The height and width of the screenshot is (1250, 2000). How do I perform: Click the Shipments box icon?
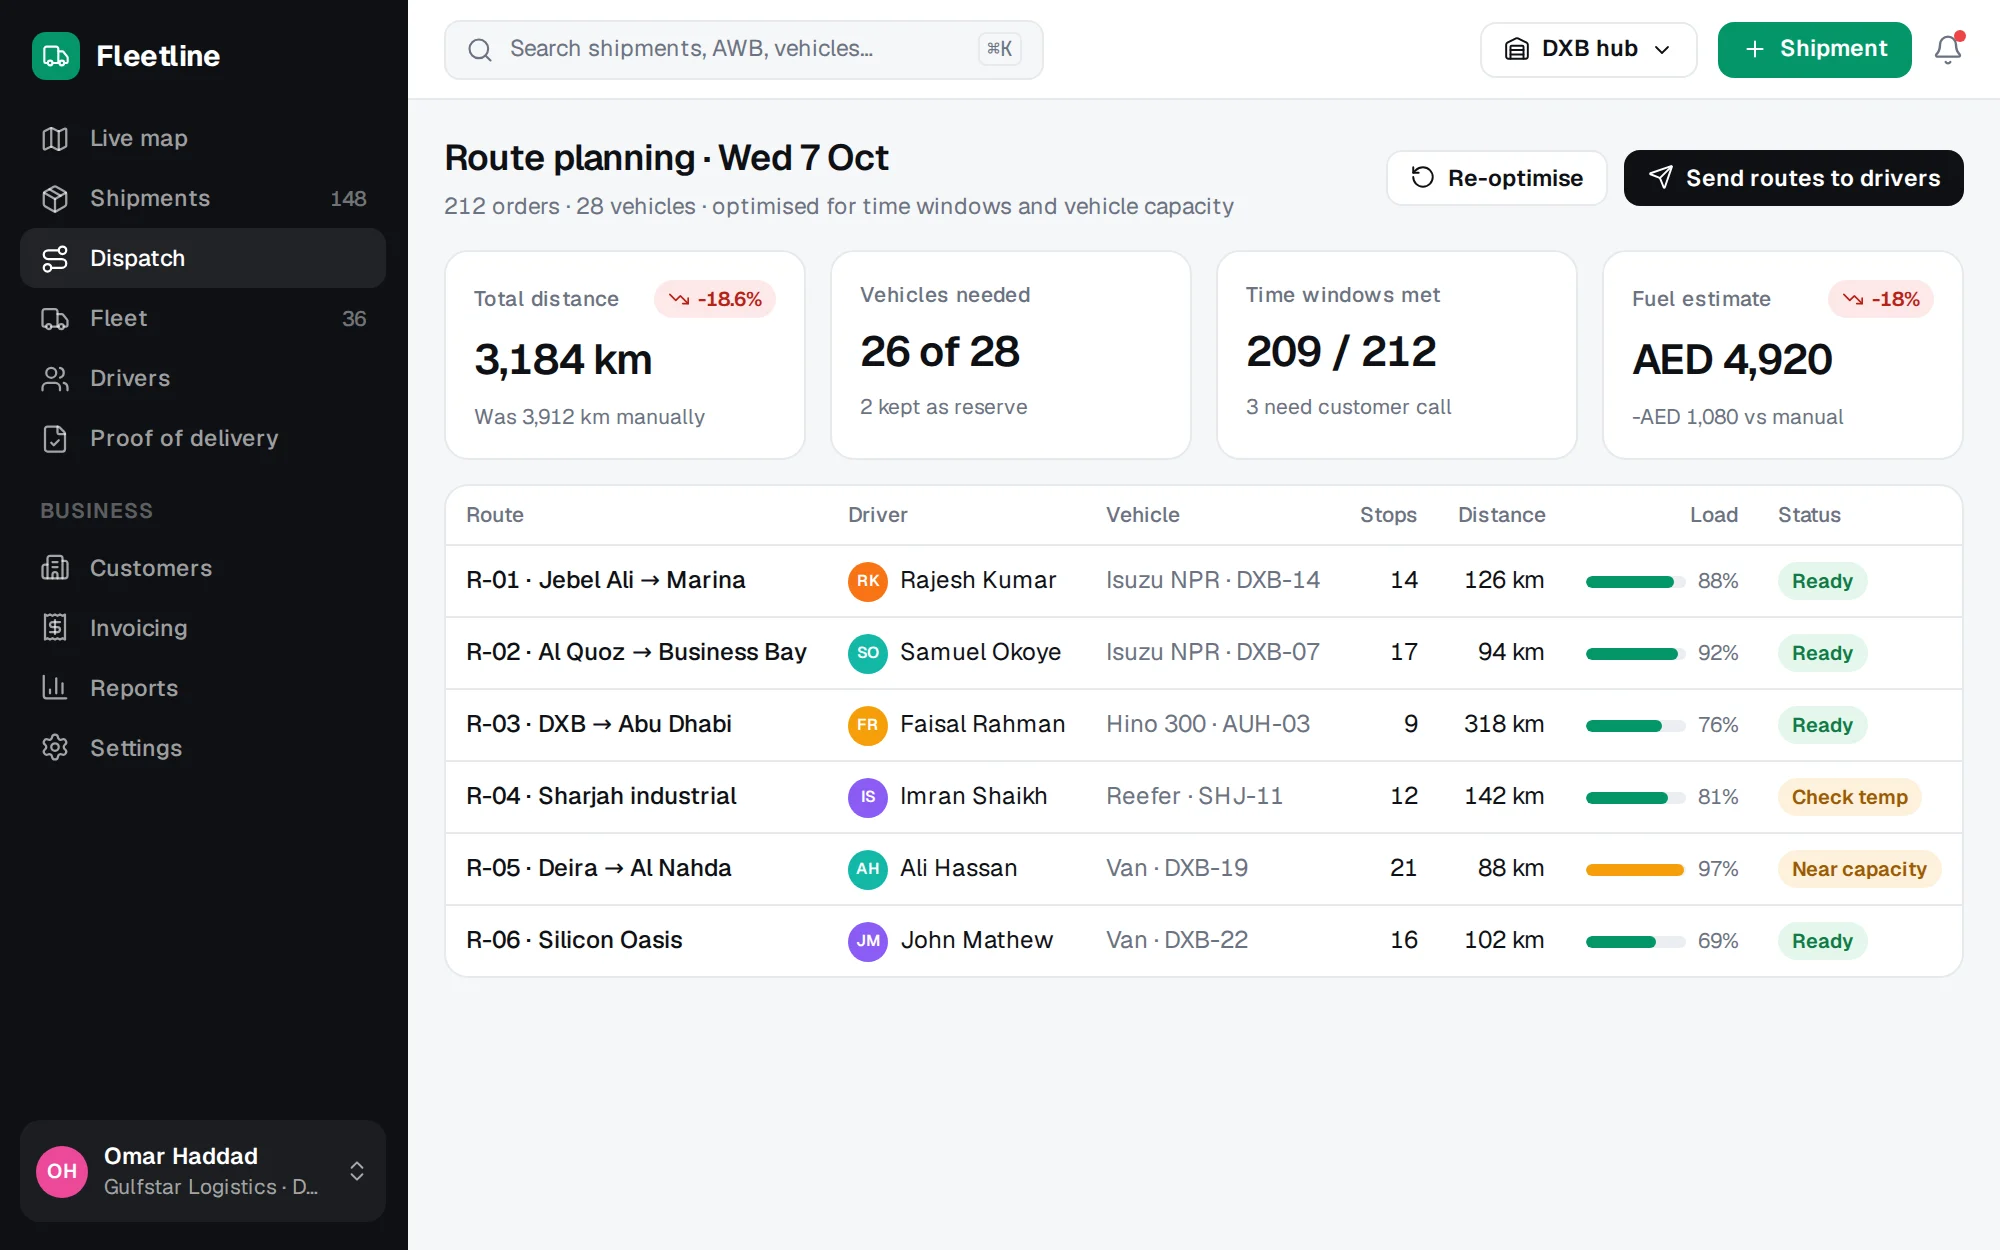[x=55, y=198]
